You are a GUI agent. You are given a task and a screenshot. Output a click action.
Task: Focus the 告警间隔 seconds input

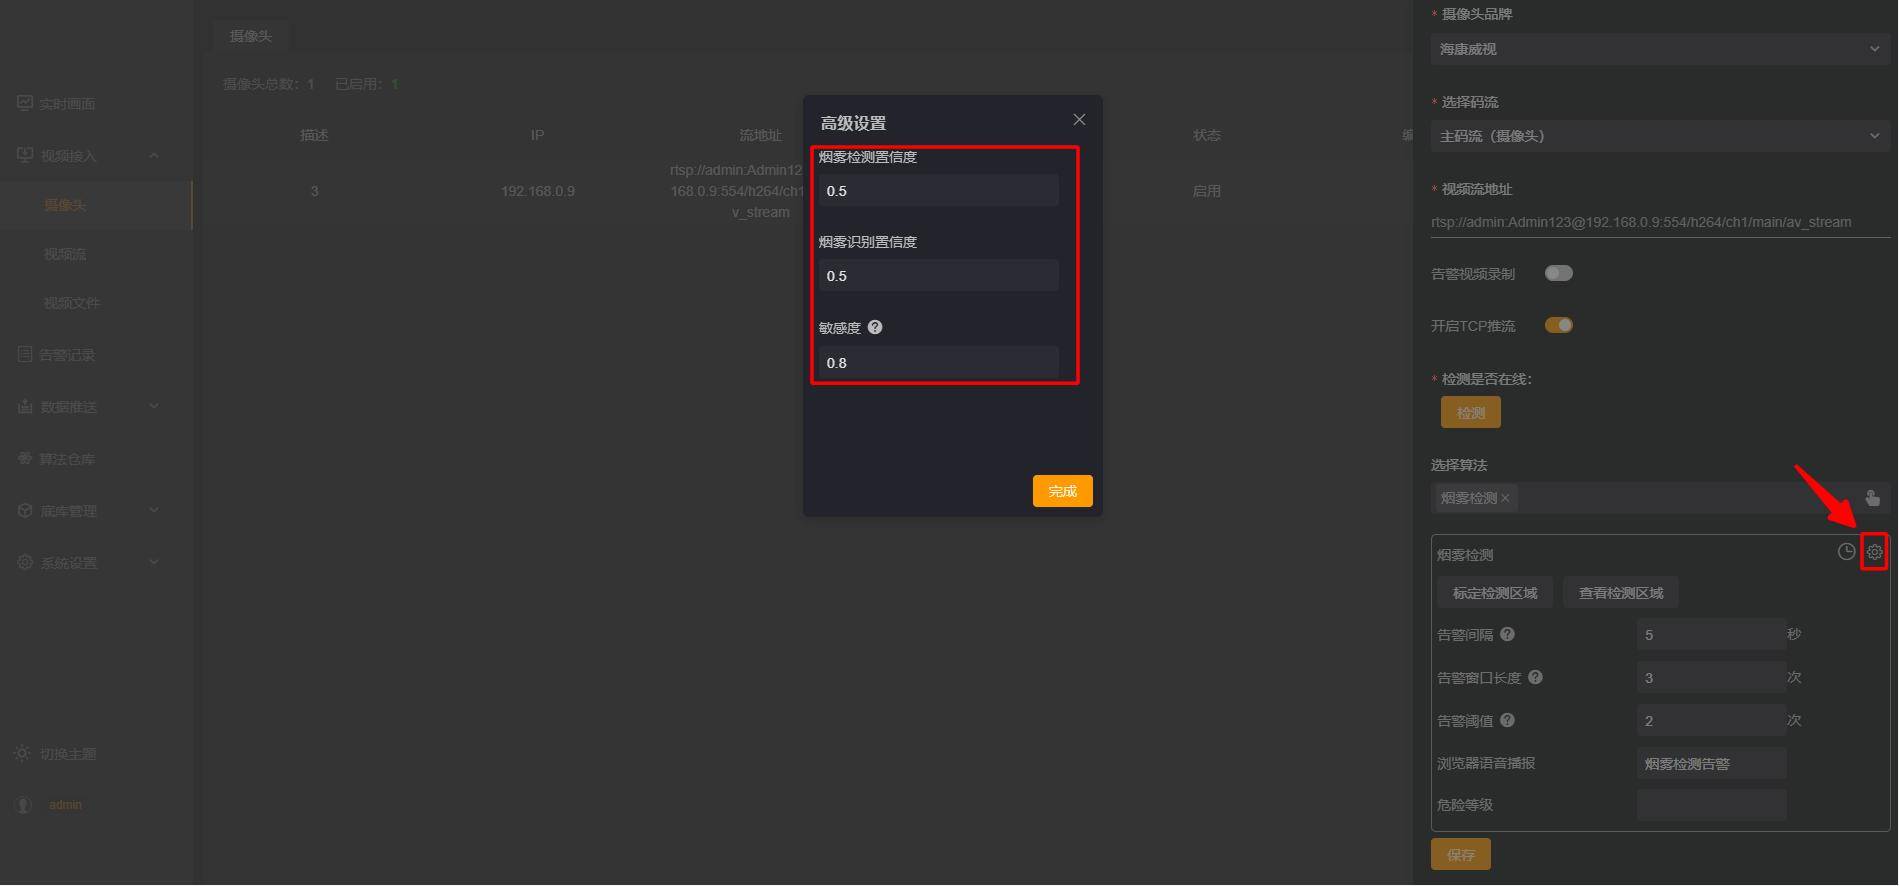[1711, 635]
